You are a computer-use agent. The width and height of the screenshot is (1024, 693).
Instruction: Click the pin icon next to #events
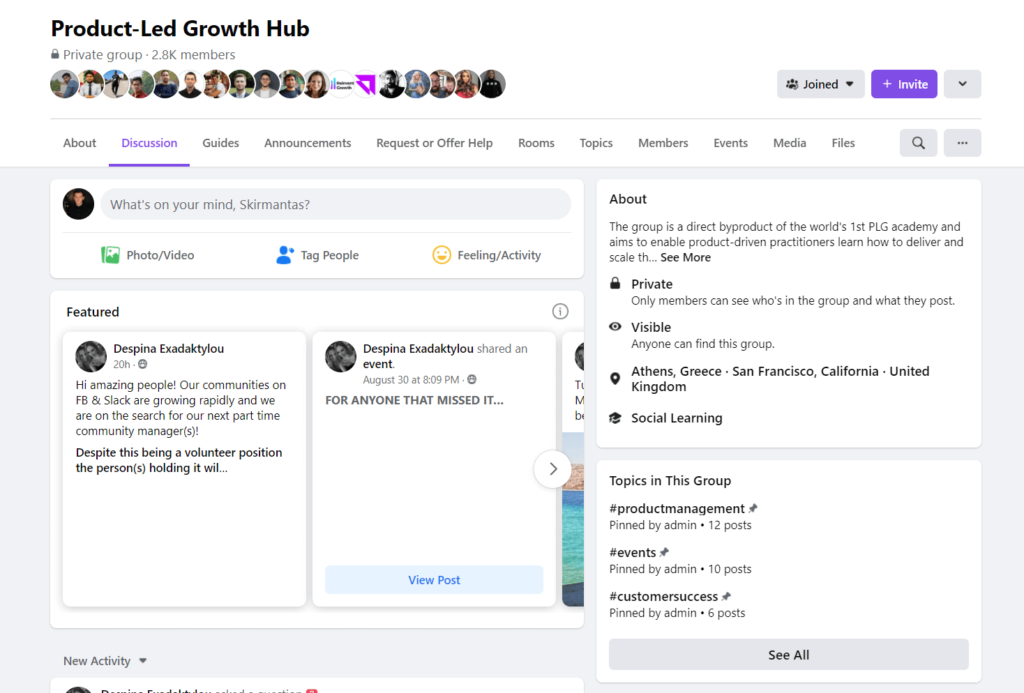pyautogui.click(x=664, y=553)
